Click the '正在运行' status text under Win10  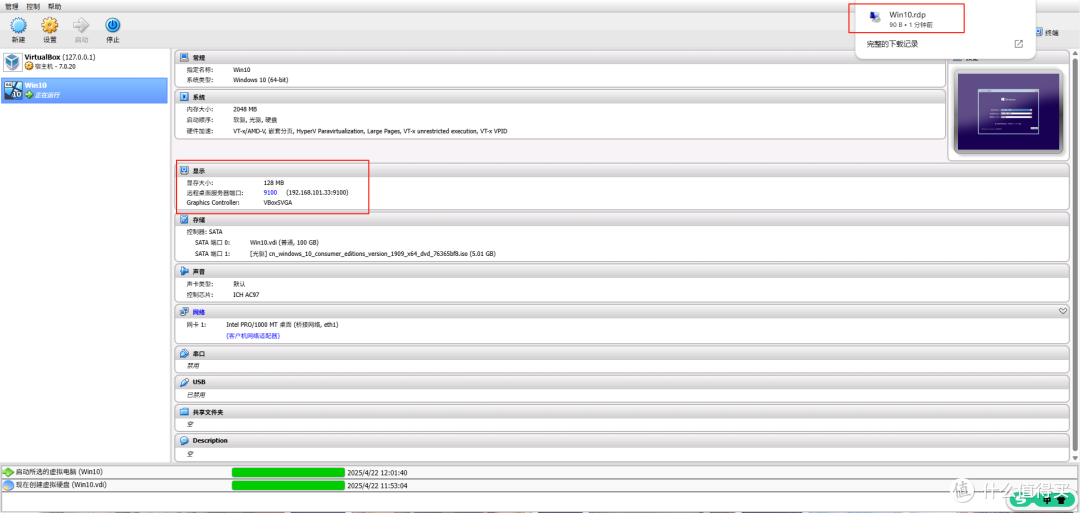48,95
